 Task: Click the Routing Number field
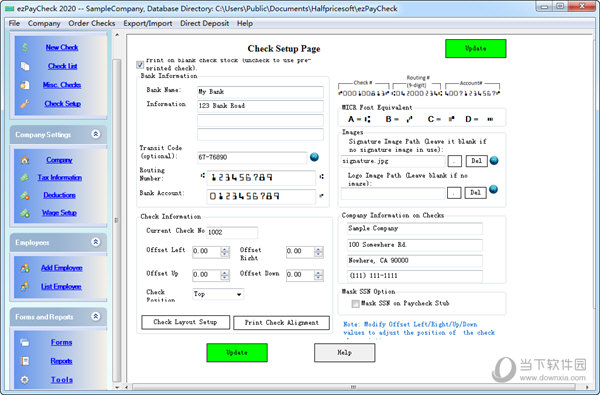(x=261, y=178)
